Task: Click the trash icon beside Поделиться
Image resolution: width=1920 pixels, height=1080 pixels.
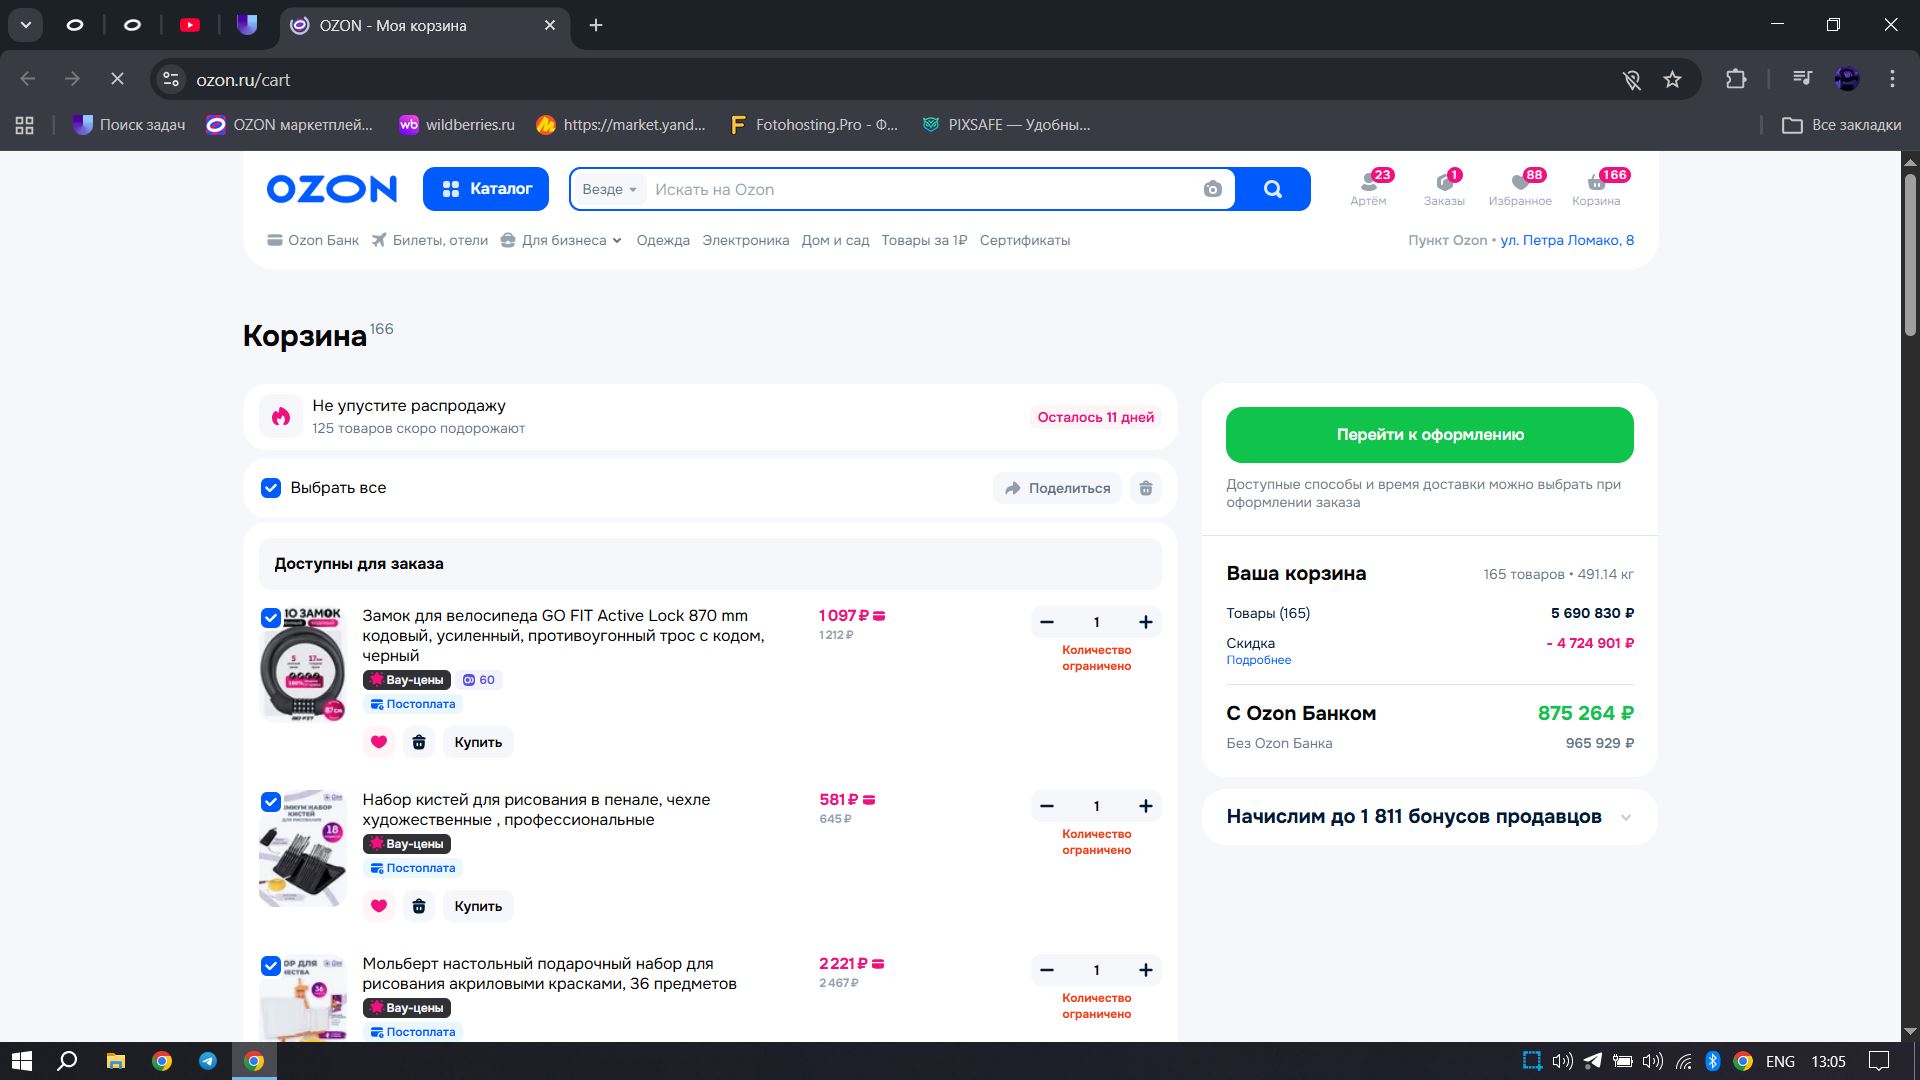Action: point(1146,488)
